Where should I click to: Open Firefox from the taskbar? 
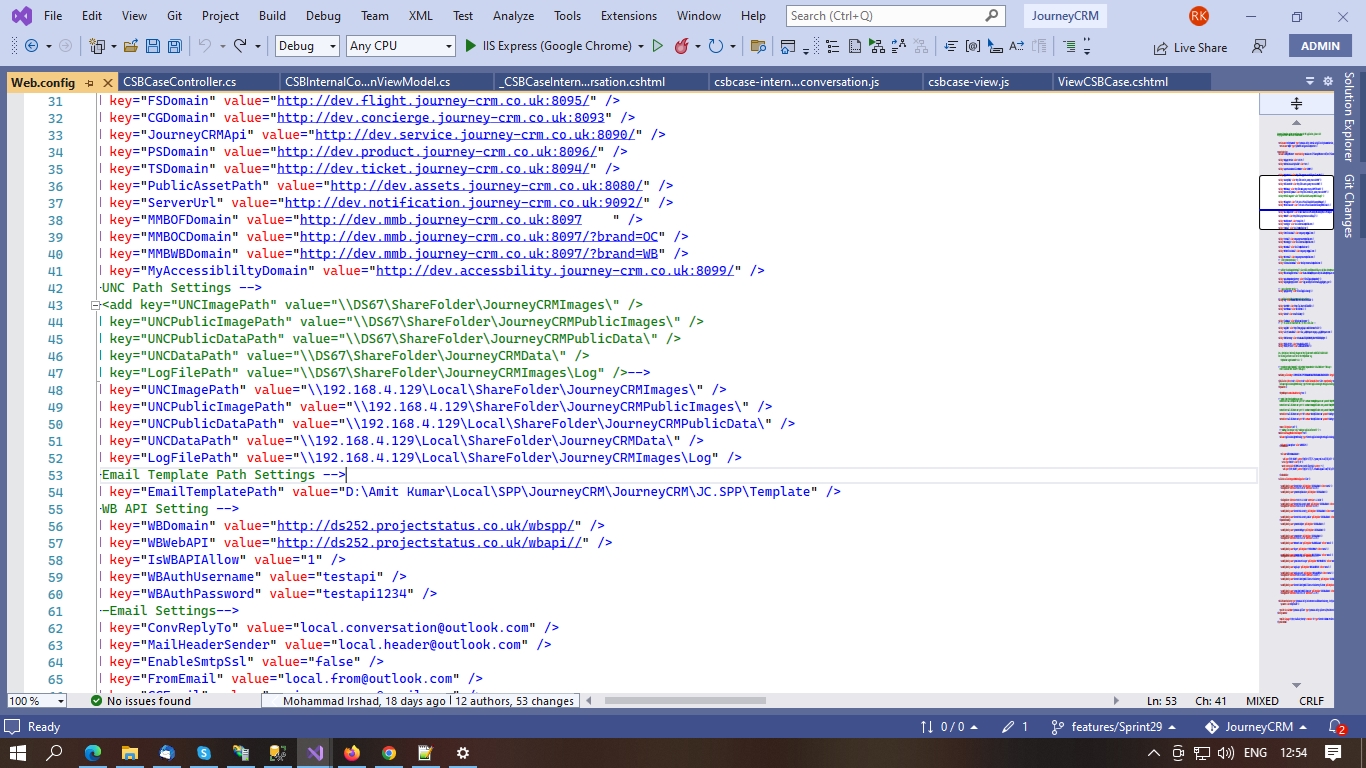[x=352, y=753]
